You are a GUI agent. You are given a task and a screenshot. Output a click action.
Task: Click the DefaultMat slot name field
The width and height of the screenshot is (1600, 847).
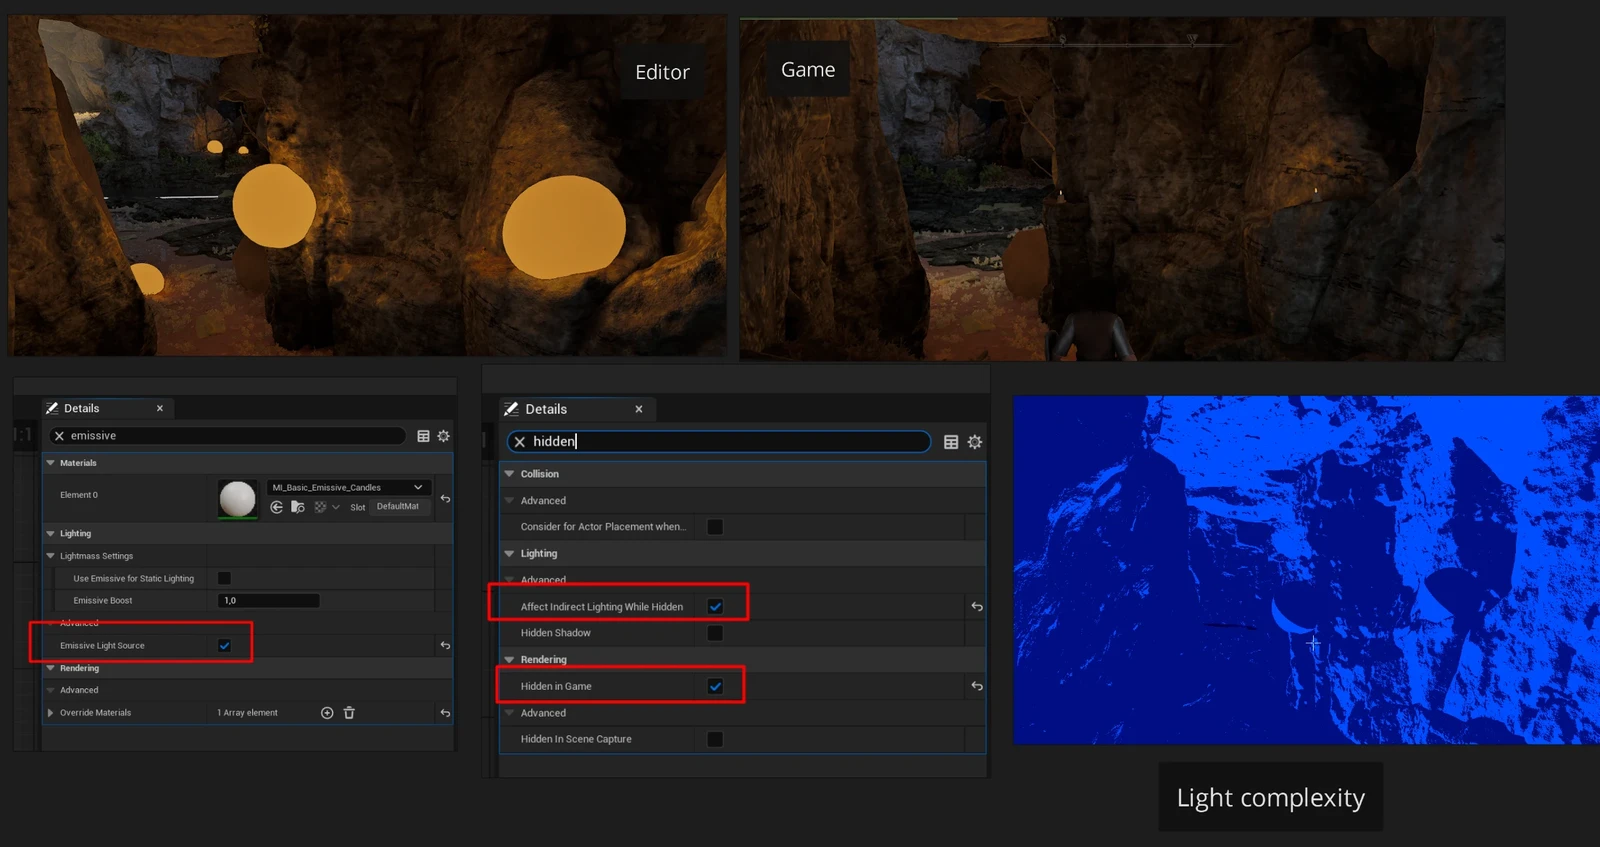[401, 507]
